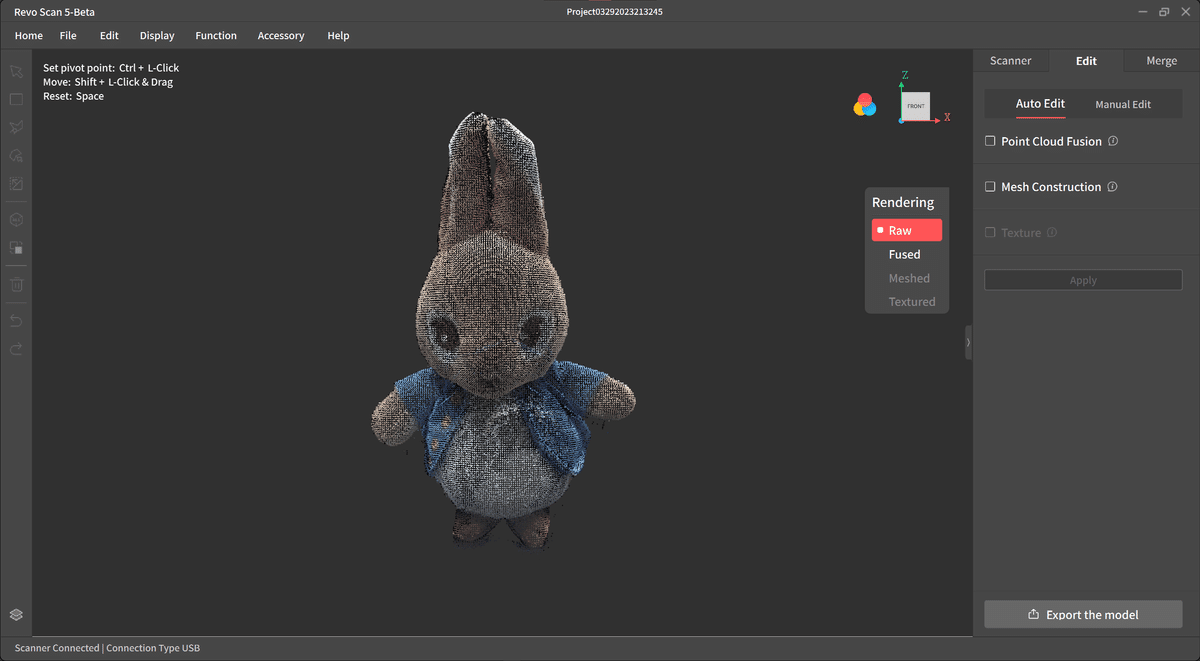
Task: Select the lasso selection tool
Action: pos(16,156)
